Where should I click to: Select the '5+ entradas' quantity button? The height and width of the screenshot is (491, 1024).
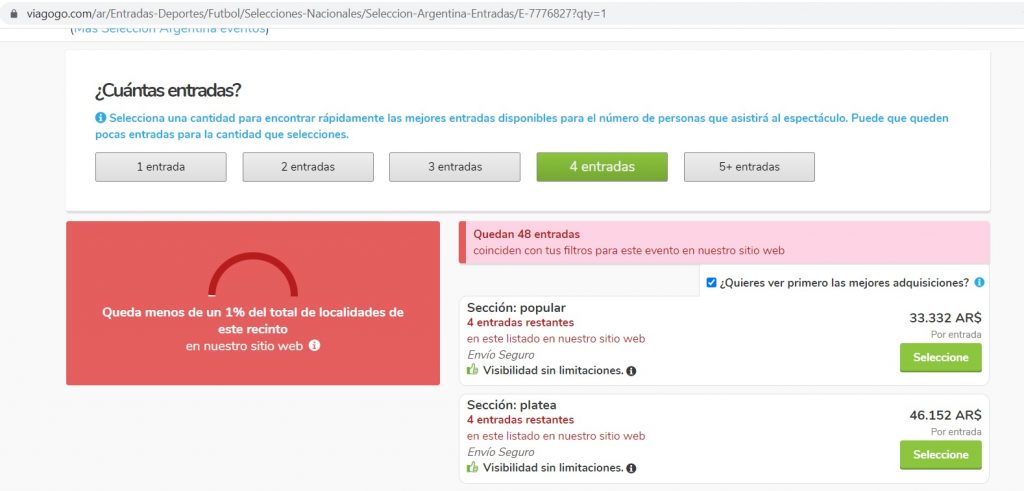click(x=748, y=167)
